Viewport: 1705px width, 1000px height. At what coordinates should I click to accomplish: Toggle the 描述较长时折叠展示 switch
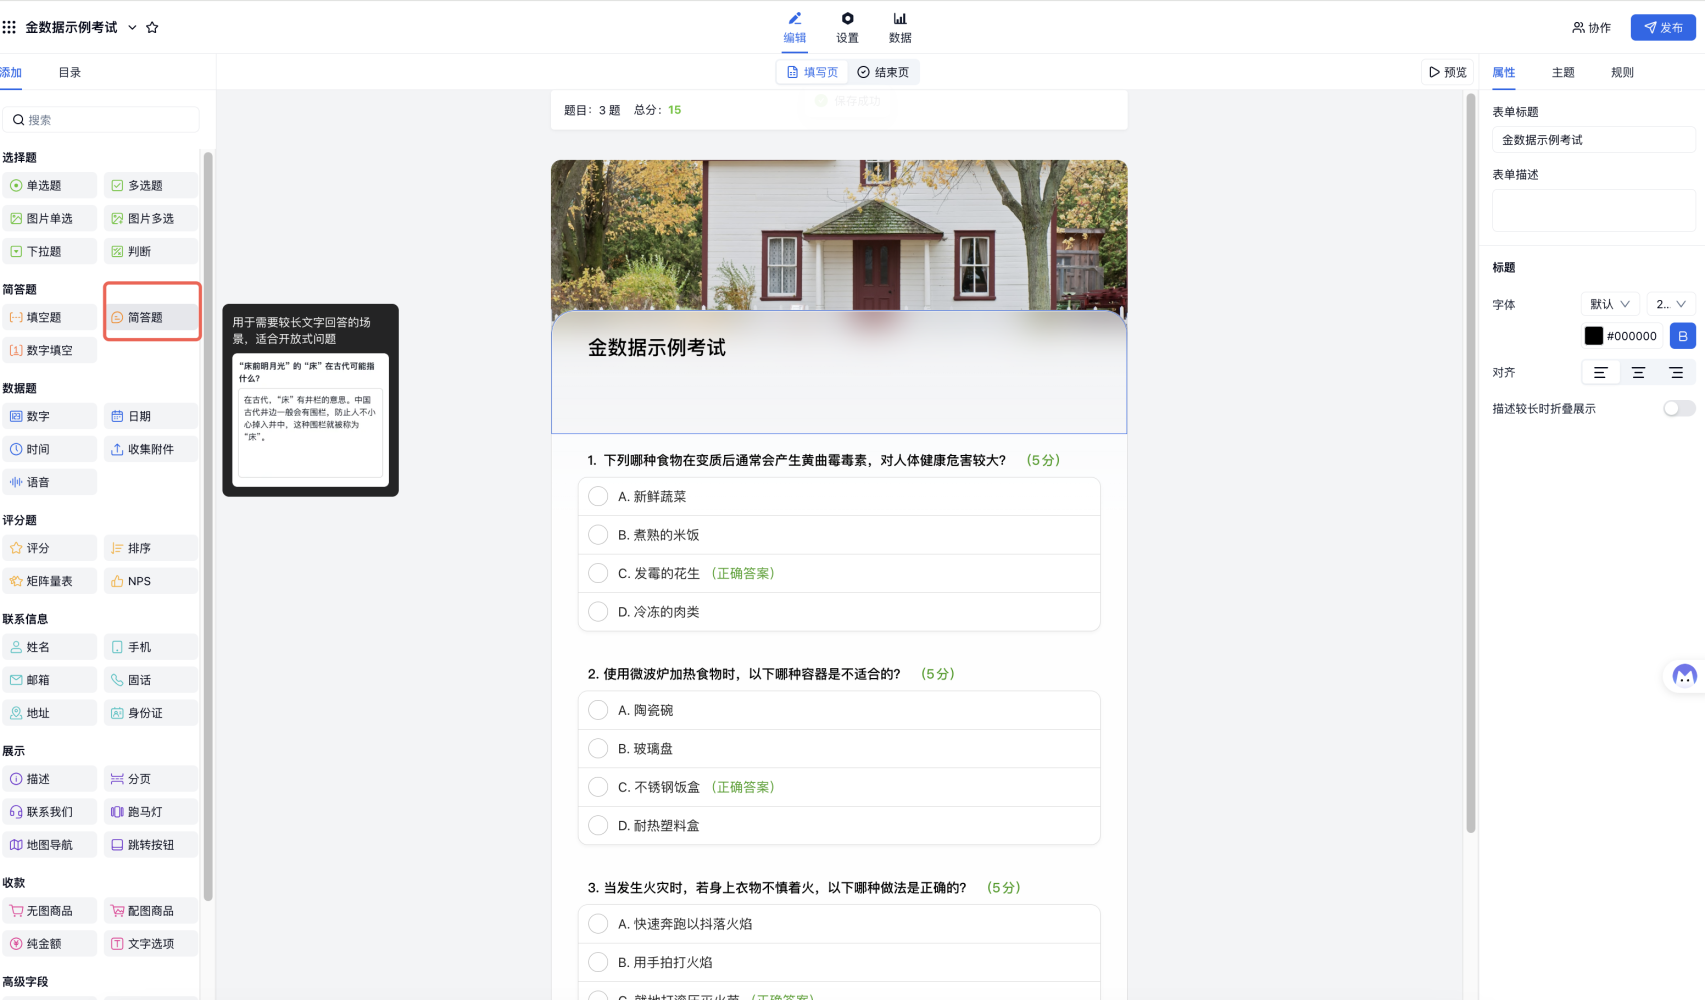[1678, 408]
